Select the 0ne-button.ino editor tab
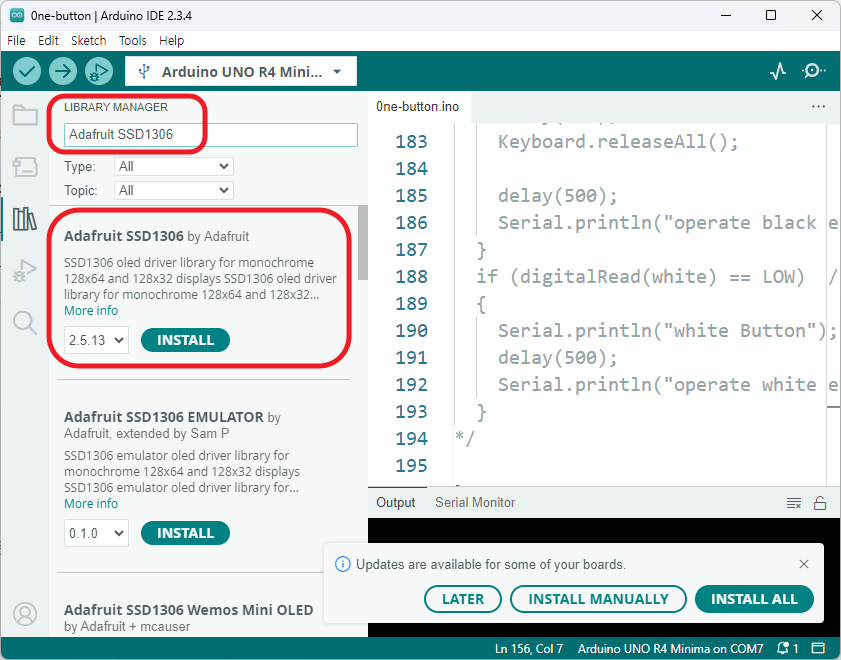 pyautogui.click(x=417, y=106)
